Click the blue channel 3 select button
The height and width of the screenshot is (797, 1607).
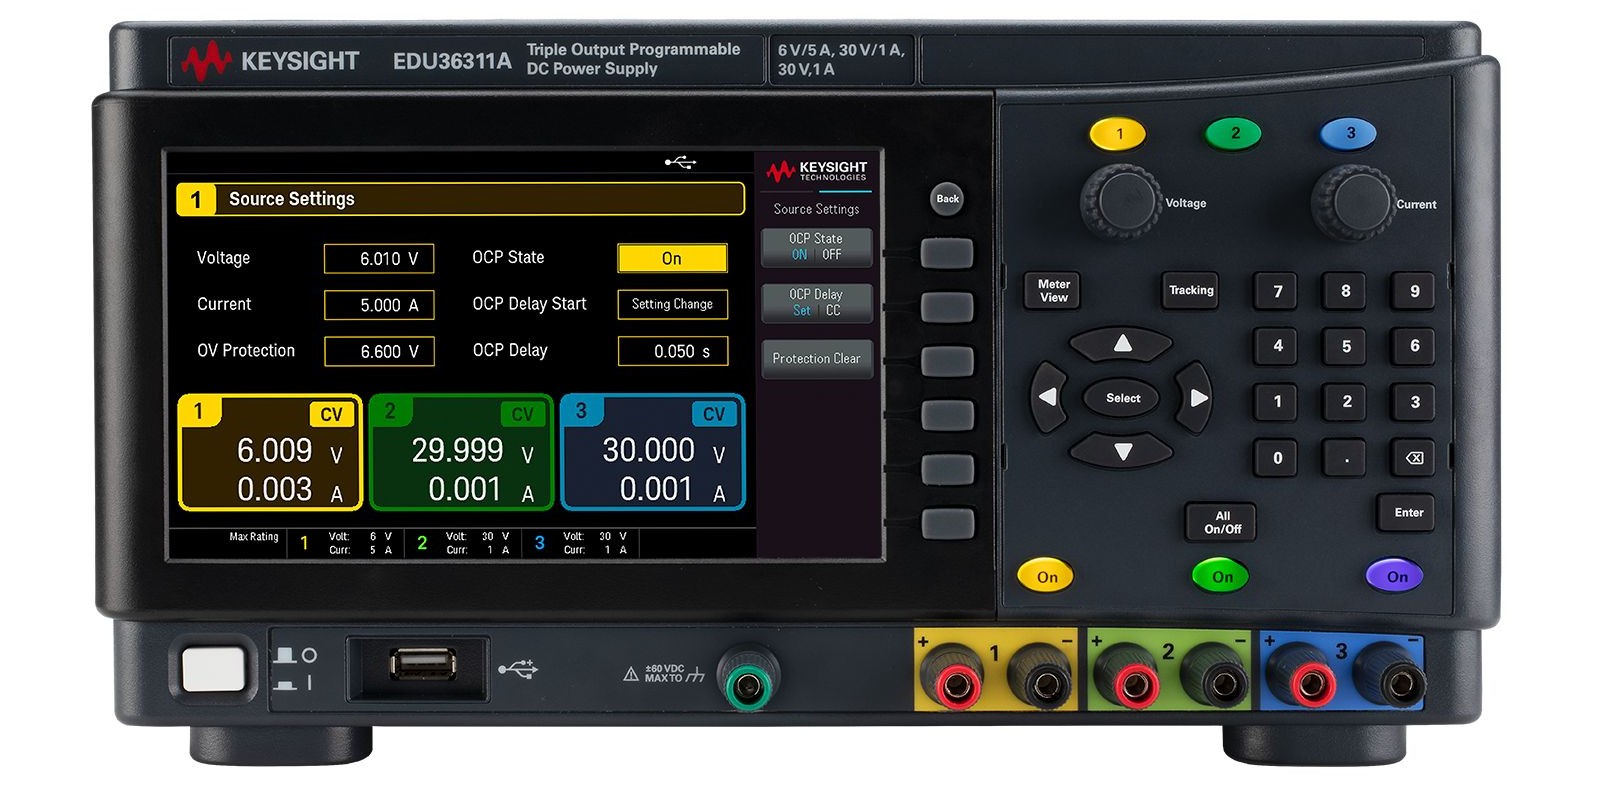click(x=1349, y=133)
